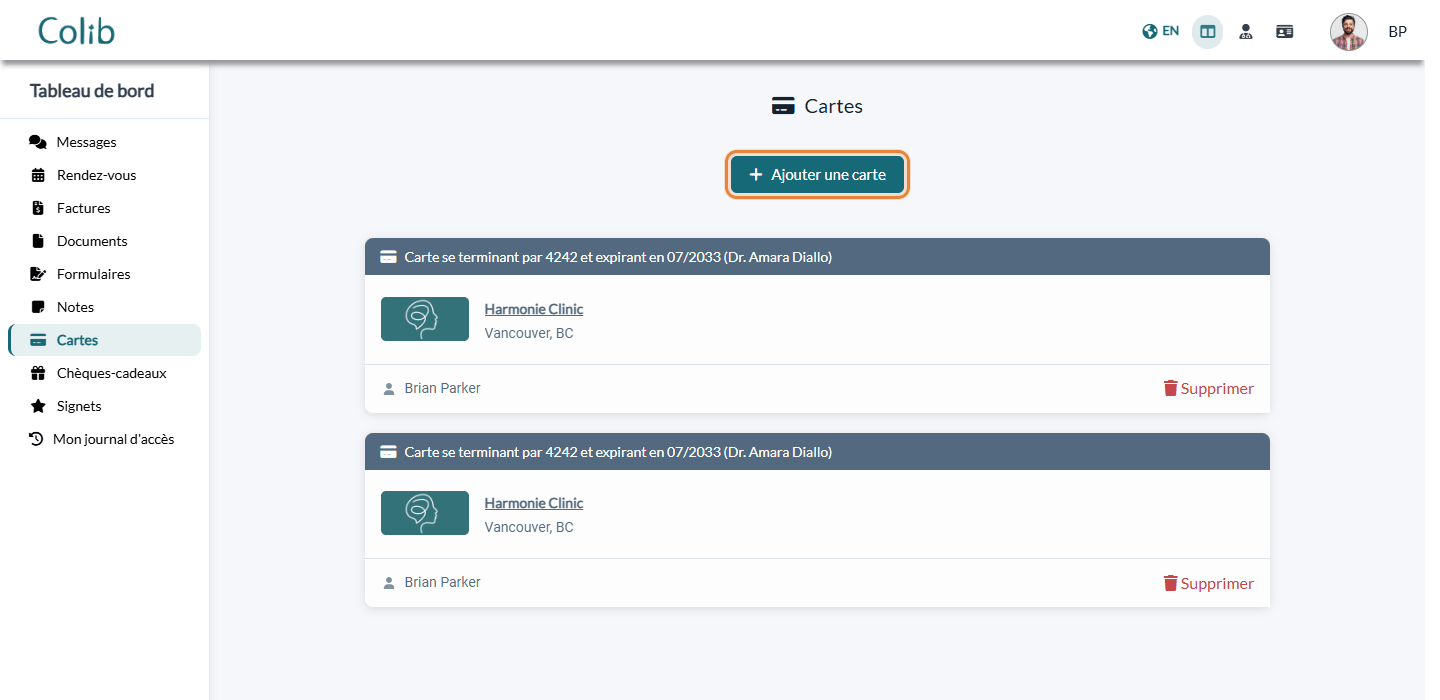
Task: Go home via the Colib logo
Action: click(x=77, y=31)
